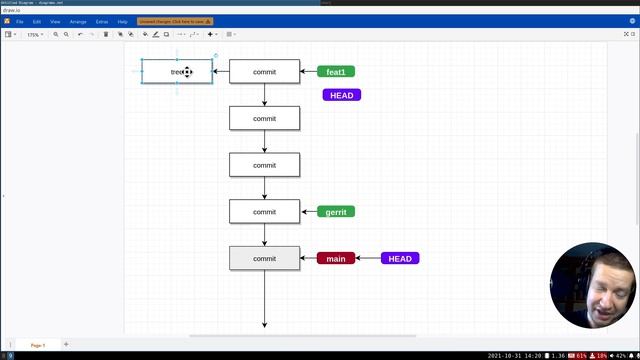
Task: Open the Edit menu
Action: 37,22
